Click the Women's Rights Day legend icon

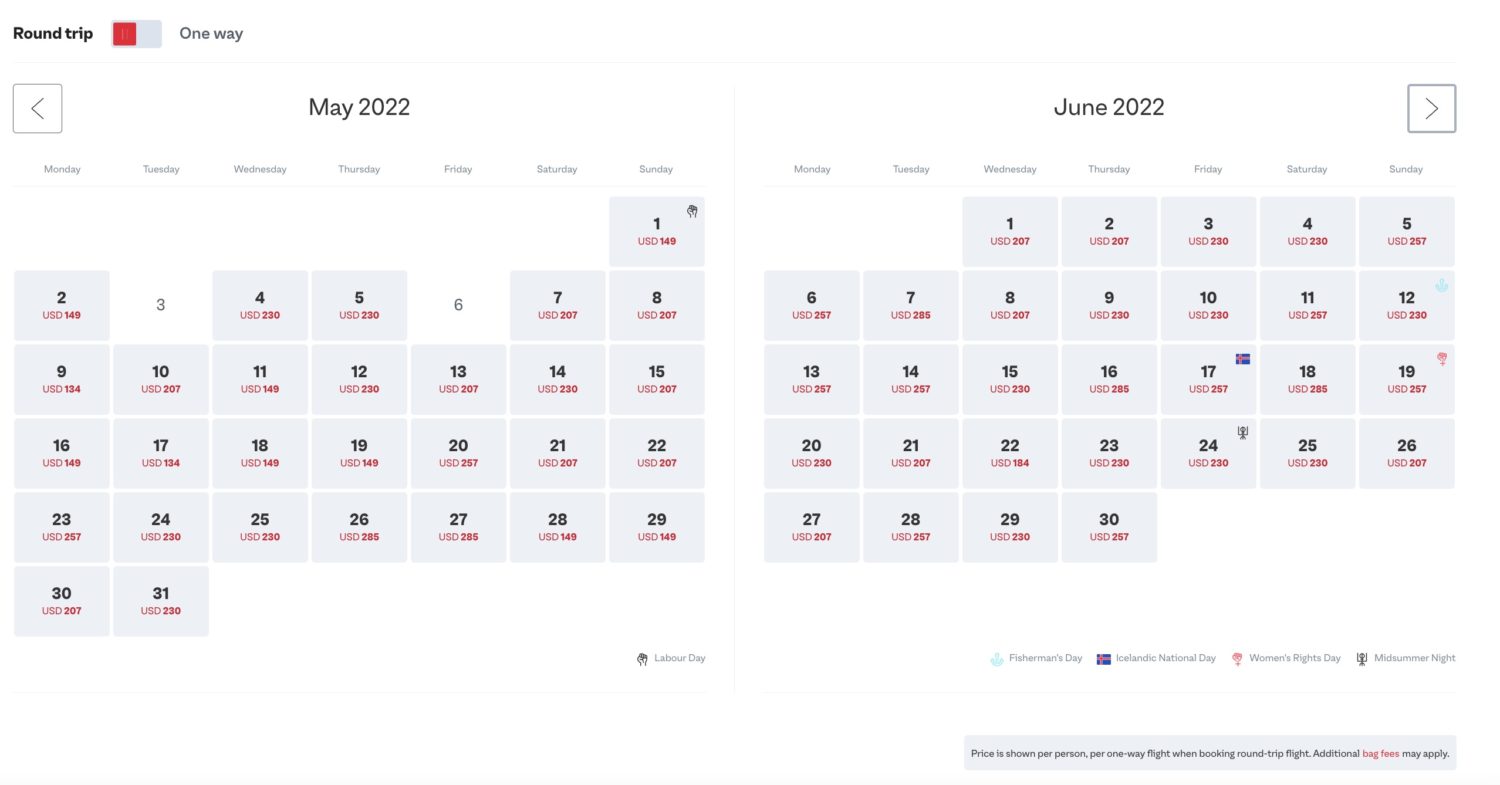click(1237, 658)
